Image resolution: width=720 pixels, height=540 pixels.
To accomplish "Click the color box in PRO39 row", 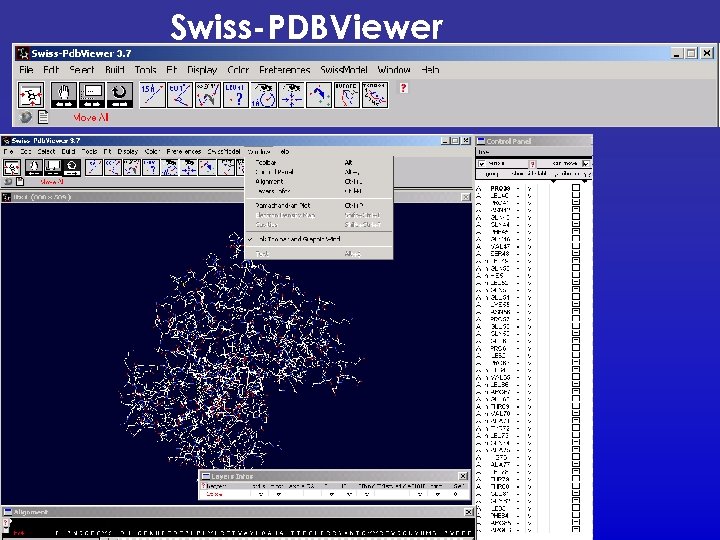I will click(576, 188).
